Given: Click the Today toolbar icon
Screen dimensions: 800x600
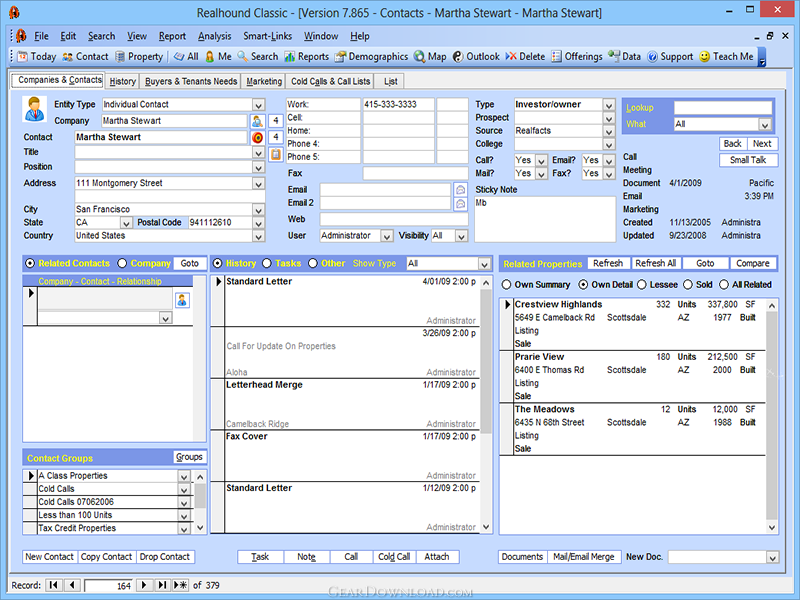Looking at the screenshot, I should pyautogui.click(x=22, y=57).
